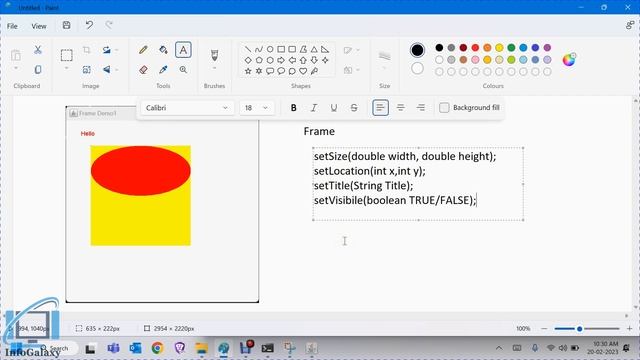The height and width of the screenshot is (360, 640).
Task: Click inside the setVisibile text line
Action: coord(395,200)
